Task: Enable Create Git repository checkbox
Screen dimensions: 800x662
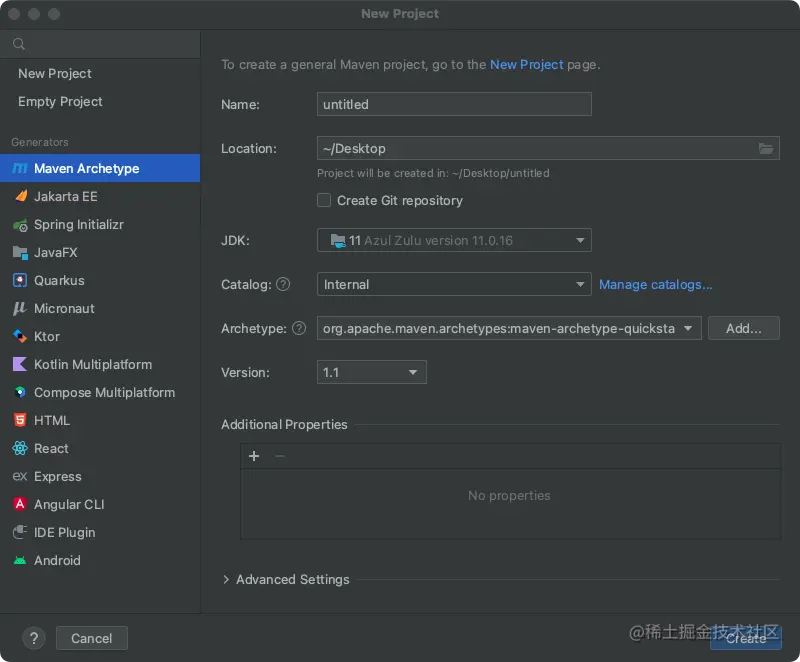Action: coord(324,200)
